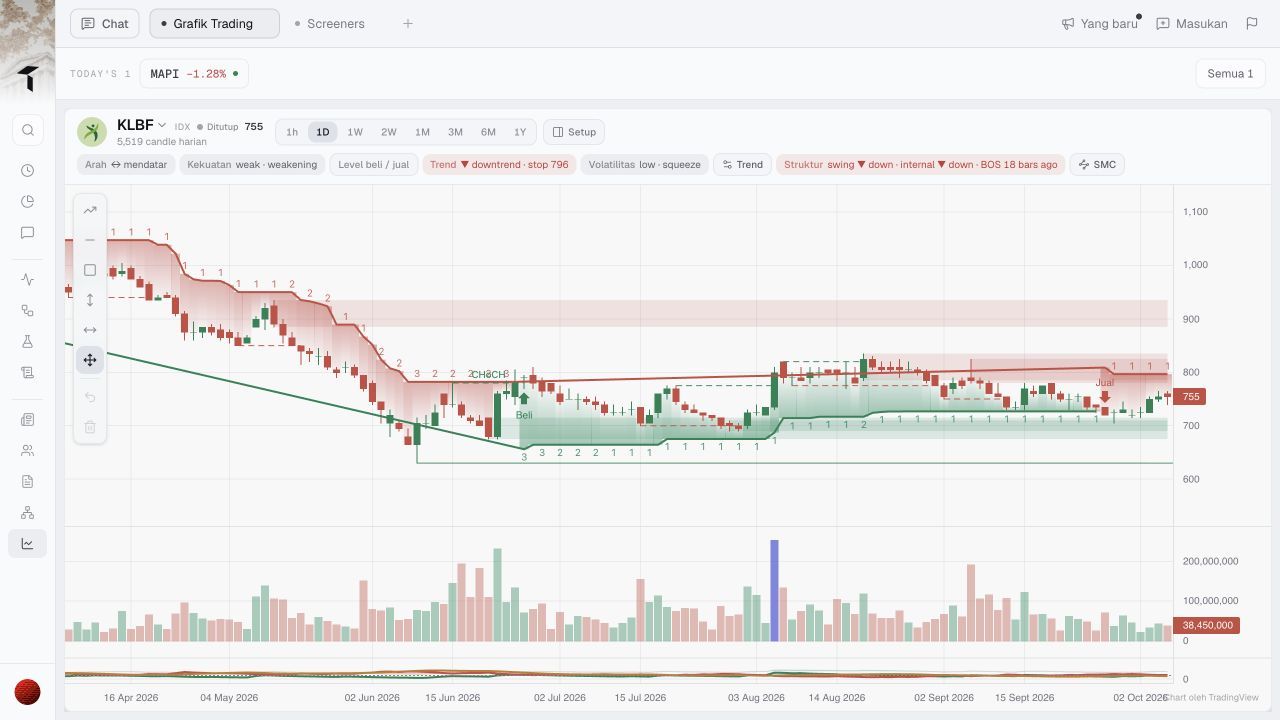Select the 3M timeframe
1280x720 pixels.
point(455,132)
